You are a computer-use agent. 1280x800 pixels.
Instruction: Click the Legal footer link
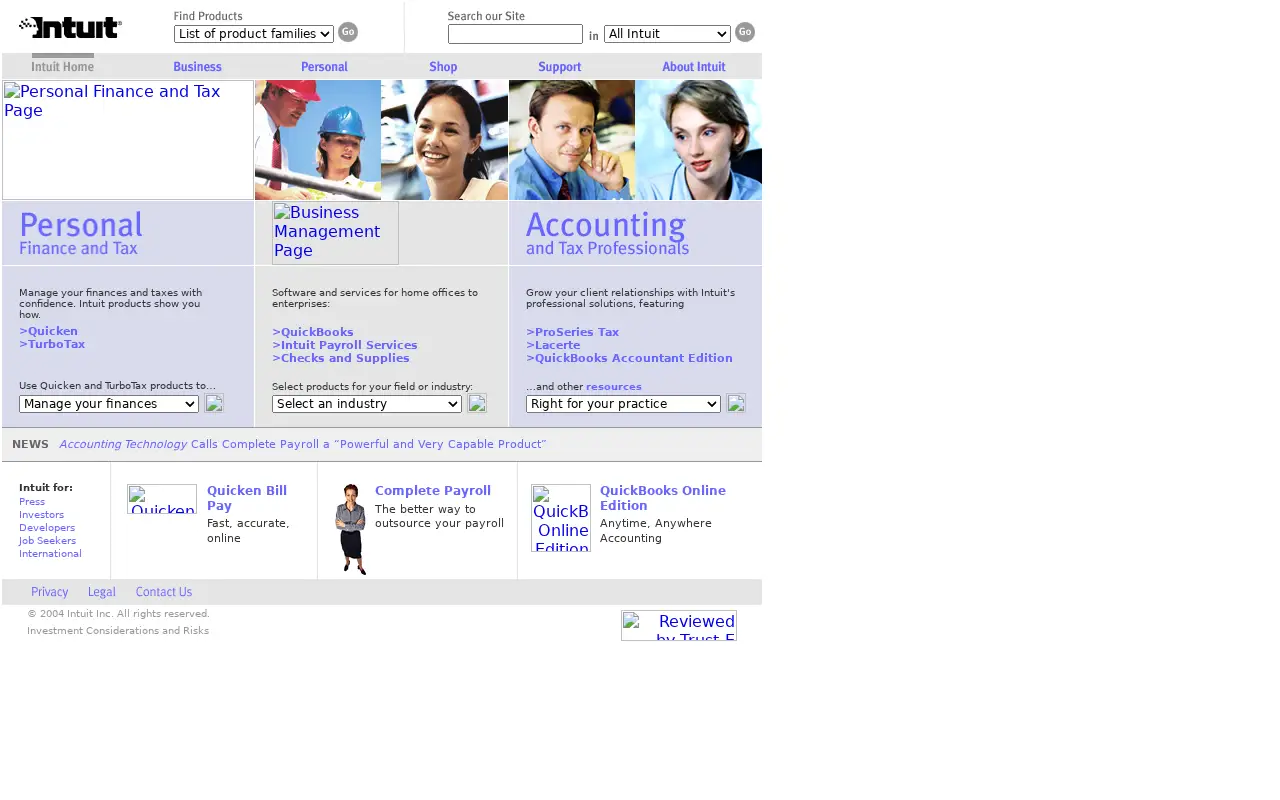(x=102, y=592)
